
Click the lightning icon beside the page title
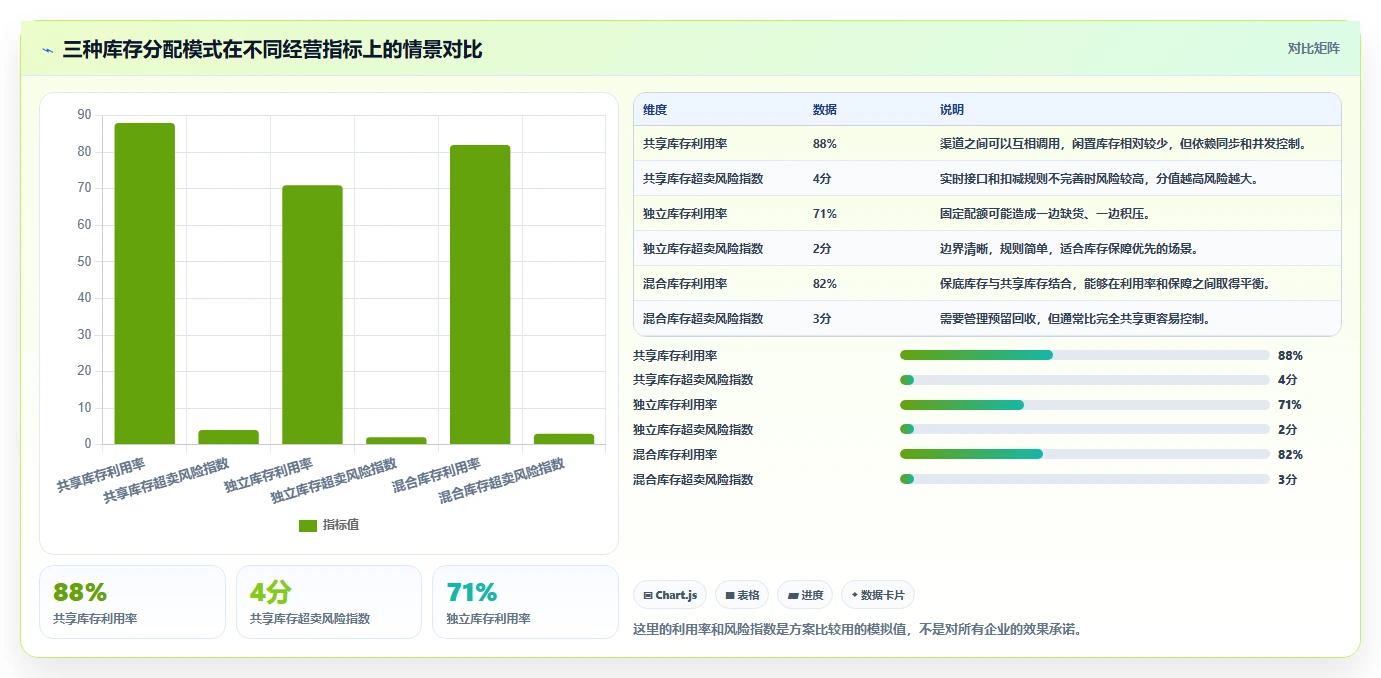pyautogui.click(x=48, y=49)
